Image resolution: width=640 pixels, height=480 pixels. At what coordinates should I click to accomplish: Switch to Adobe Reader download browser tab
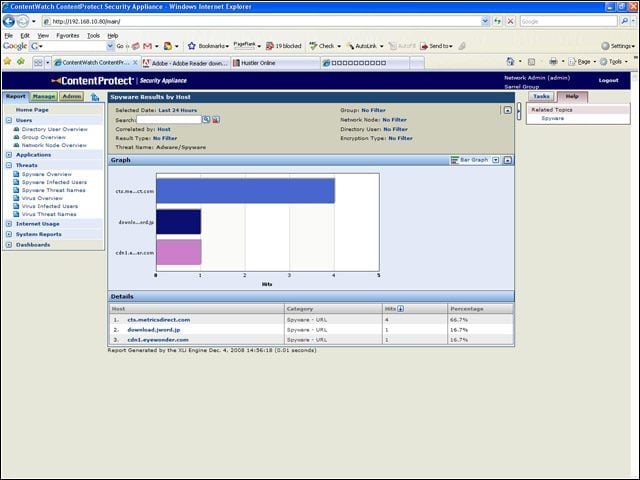(186, 63)
